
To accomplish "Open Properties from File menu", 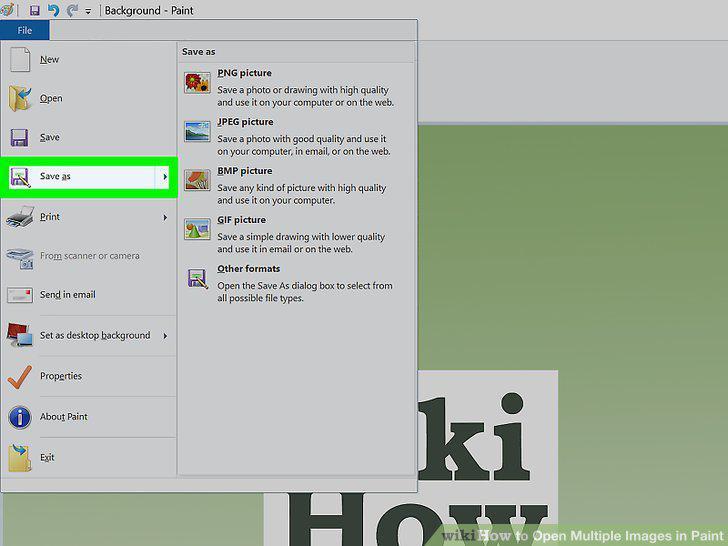I will [x=88, y=376].
